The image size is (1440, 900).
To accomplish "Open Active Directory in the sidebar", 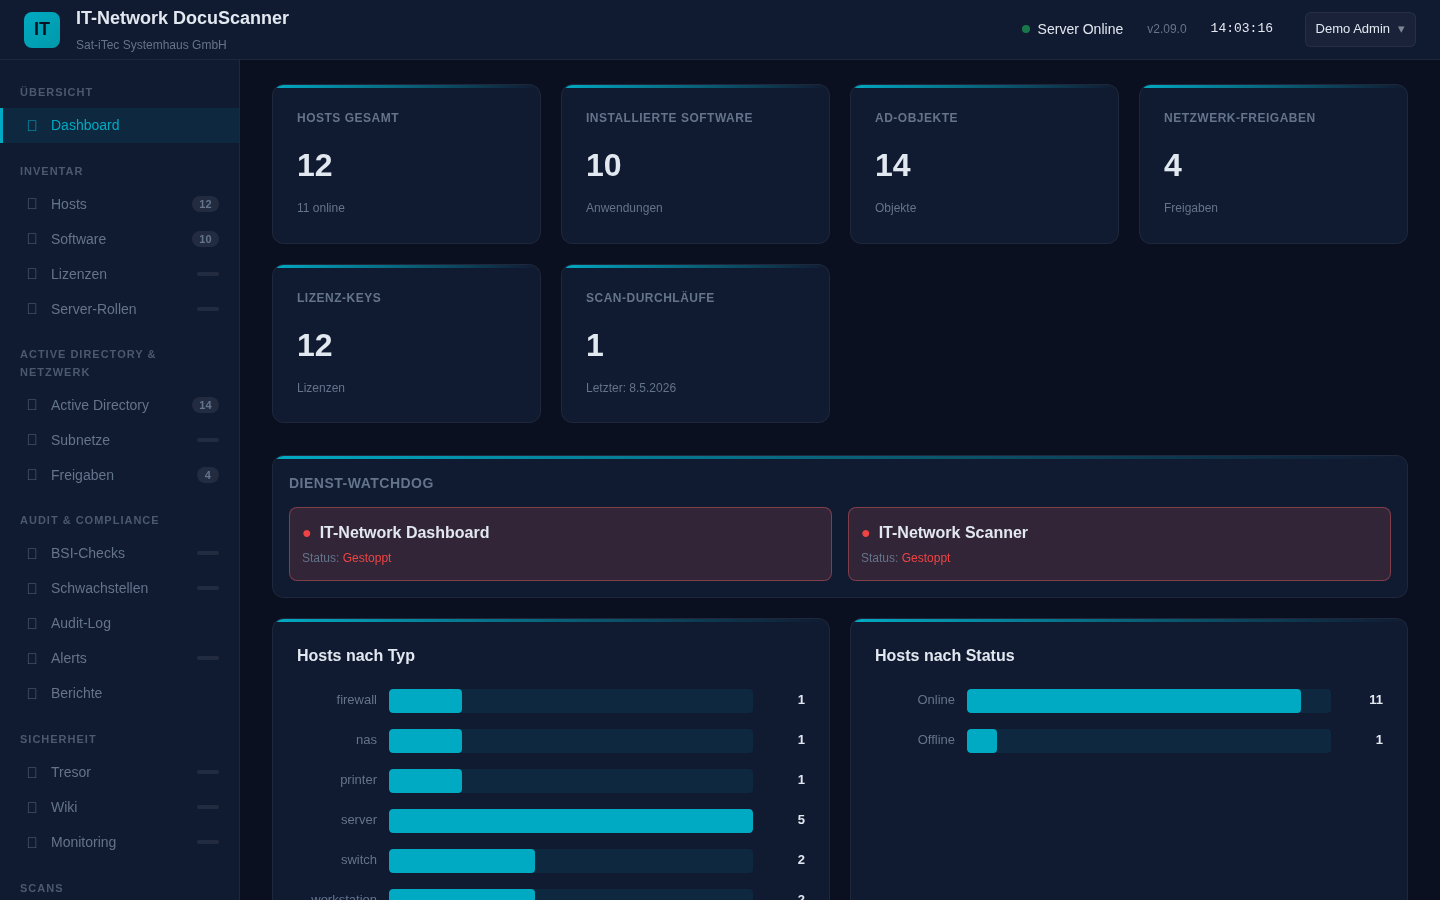I will 120,405.
